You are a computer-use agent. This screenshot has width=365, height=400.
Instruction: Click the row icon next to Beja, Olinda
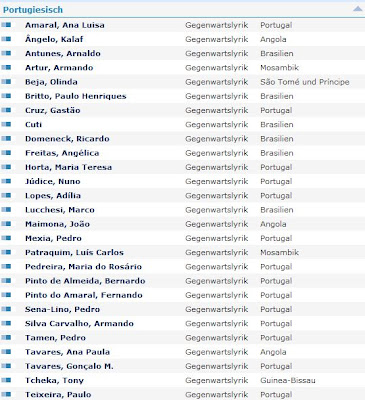click(x=6, y=82)
